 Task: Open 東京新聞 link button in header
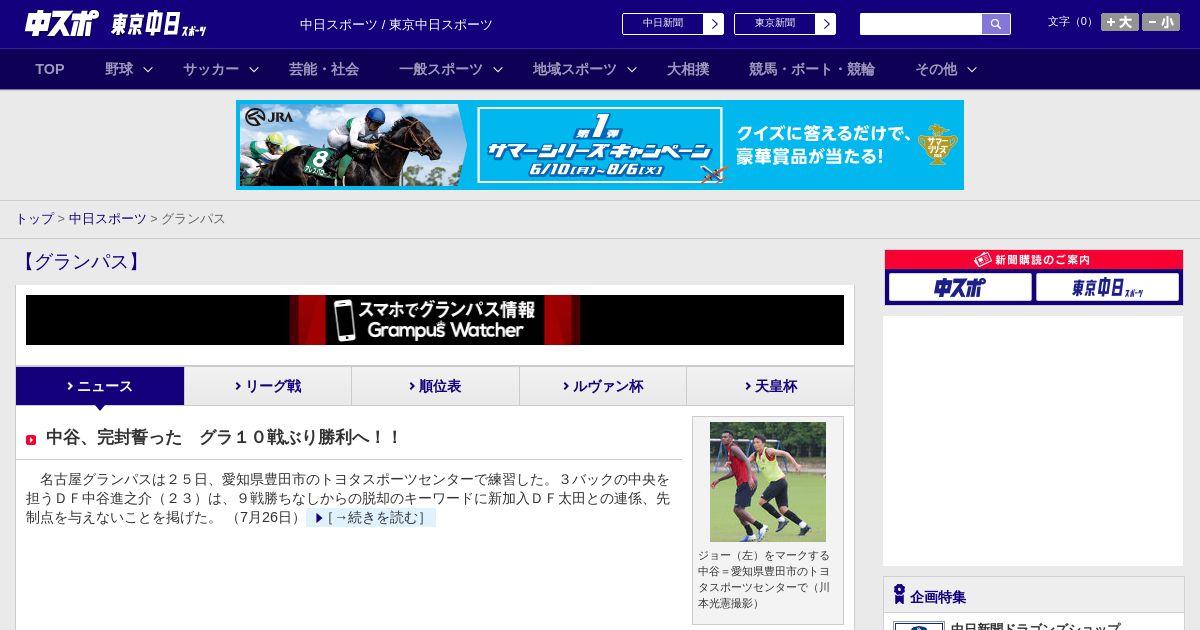coord(774,24)
